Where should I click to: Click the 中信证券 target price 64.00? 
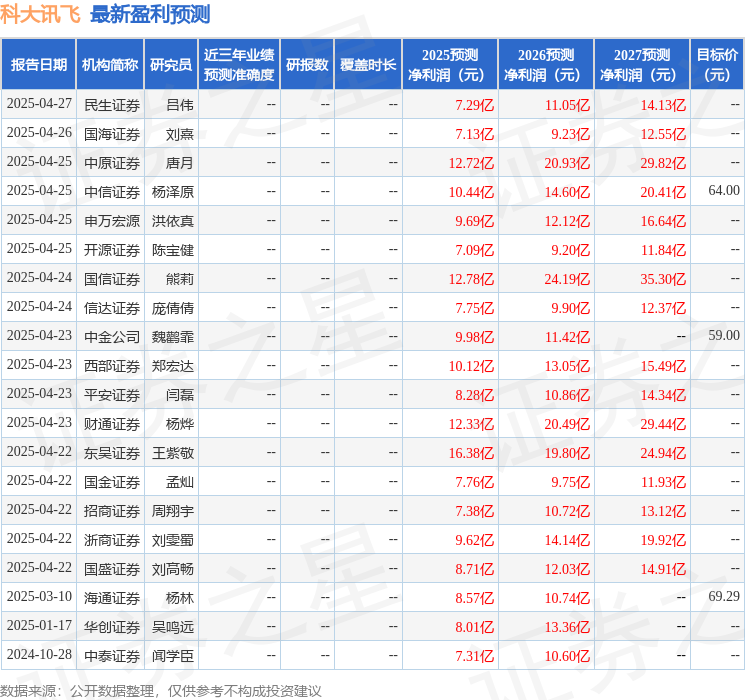[723, 191]
